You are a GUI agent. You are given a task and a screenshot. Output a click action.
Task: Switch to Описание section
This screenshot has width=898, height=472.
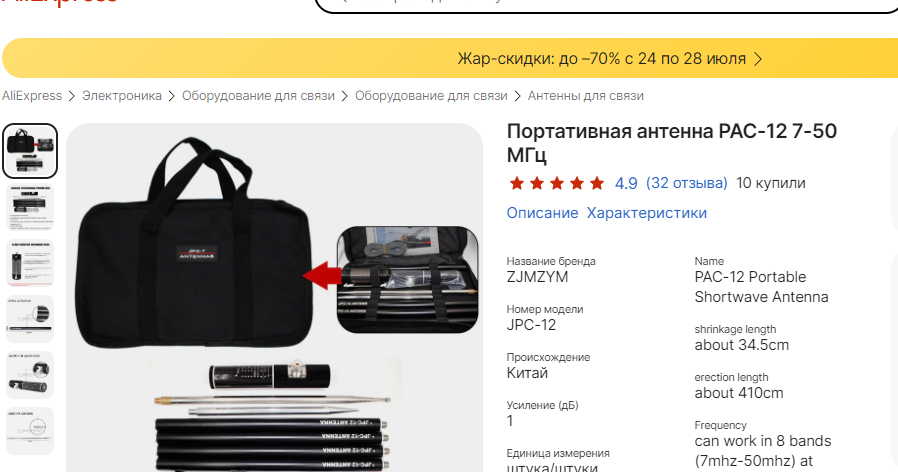[542, 213]
